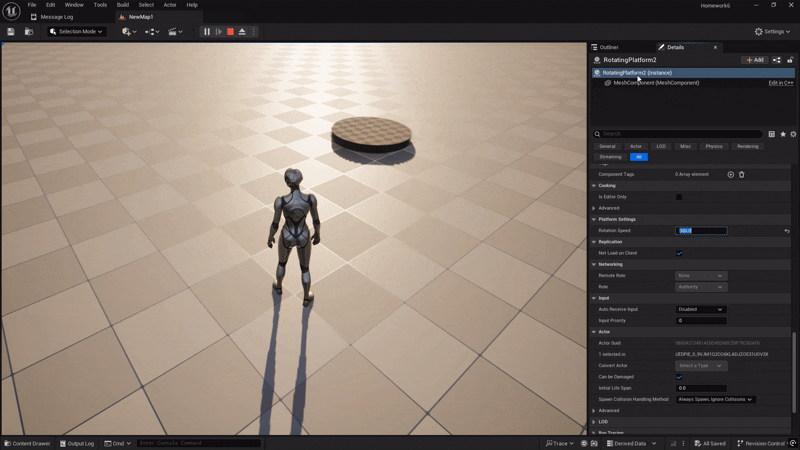Advance one frame with frame skip button

coord(219,32)
